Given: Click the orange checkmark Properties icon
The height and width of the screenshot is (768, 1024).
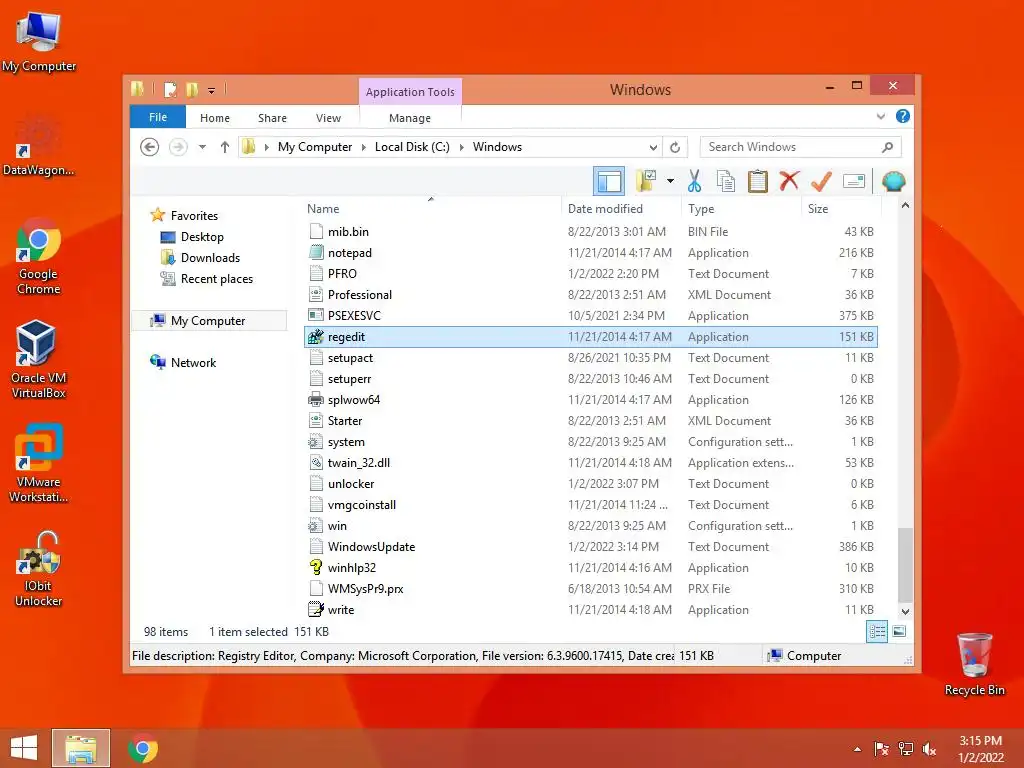Looking at the screenshot, I should tap(821, 181).
